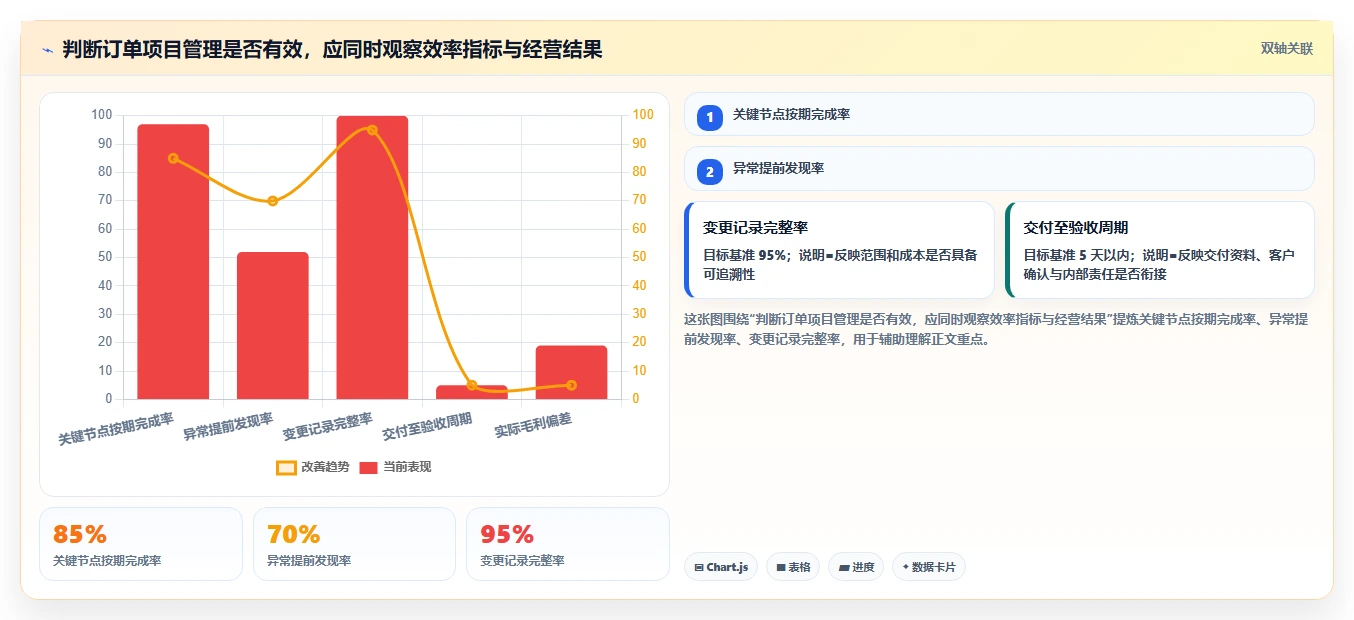The height and width of the screenshot is (620, 1354).
Task: Click the lightning icon beside the title
Action: point(47,50)
